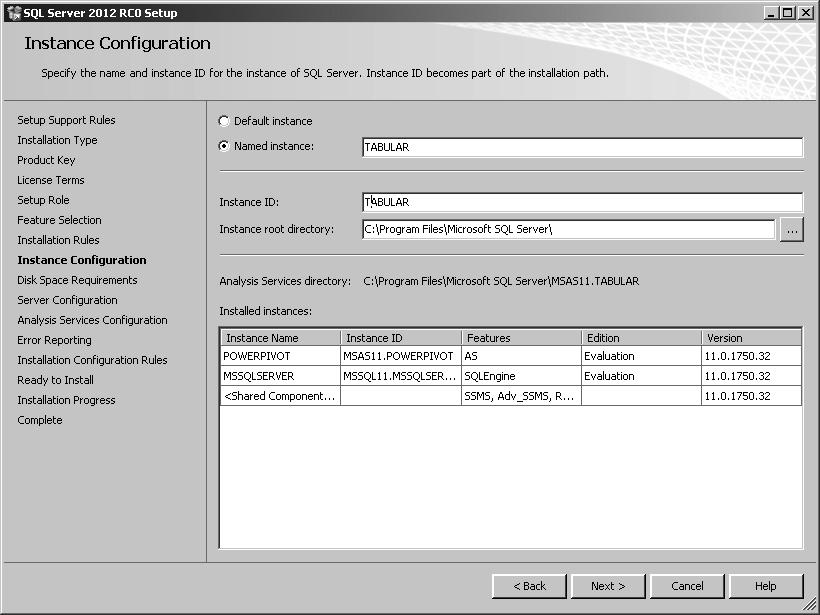The width and height of the screenshot is (820, 615).
Task: Click the Instance ID text field
Action: click(x=582, y=202)
